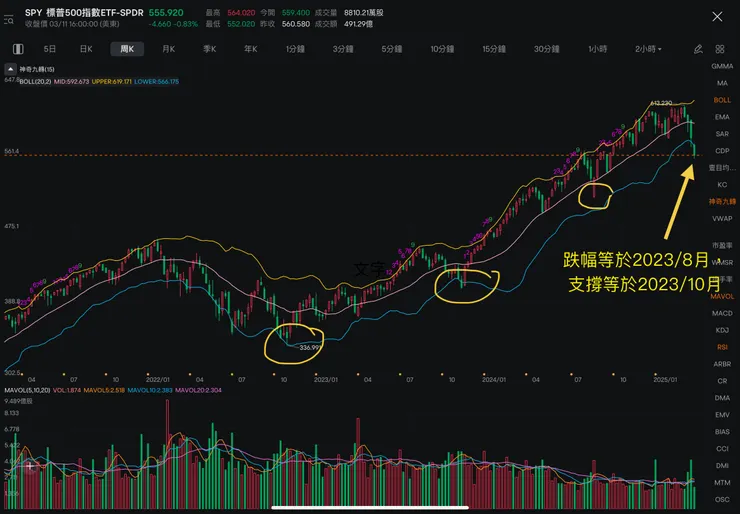Enable the MA indicator
Screen dimensions: 740x514
click(722, 83)
